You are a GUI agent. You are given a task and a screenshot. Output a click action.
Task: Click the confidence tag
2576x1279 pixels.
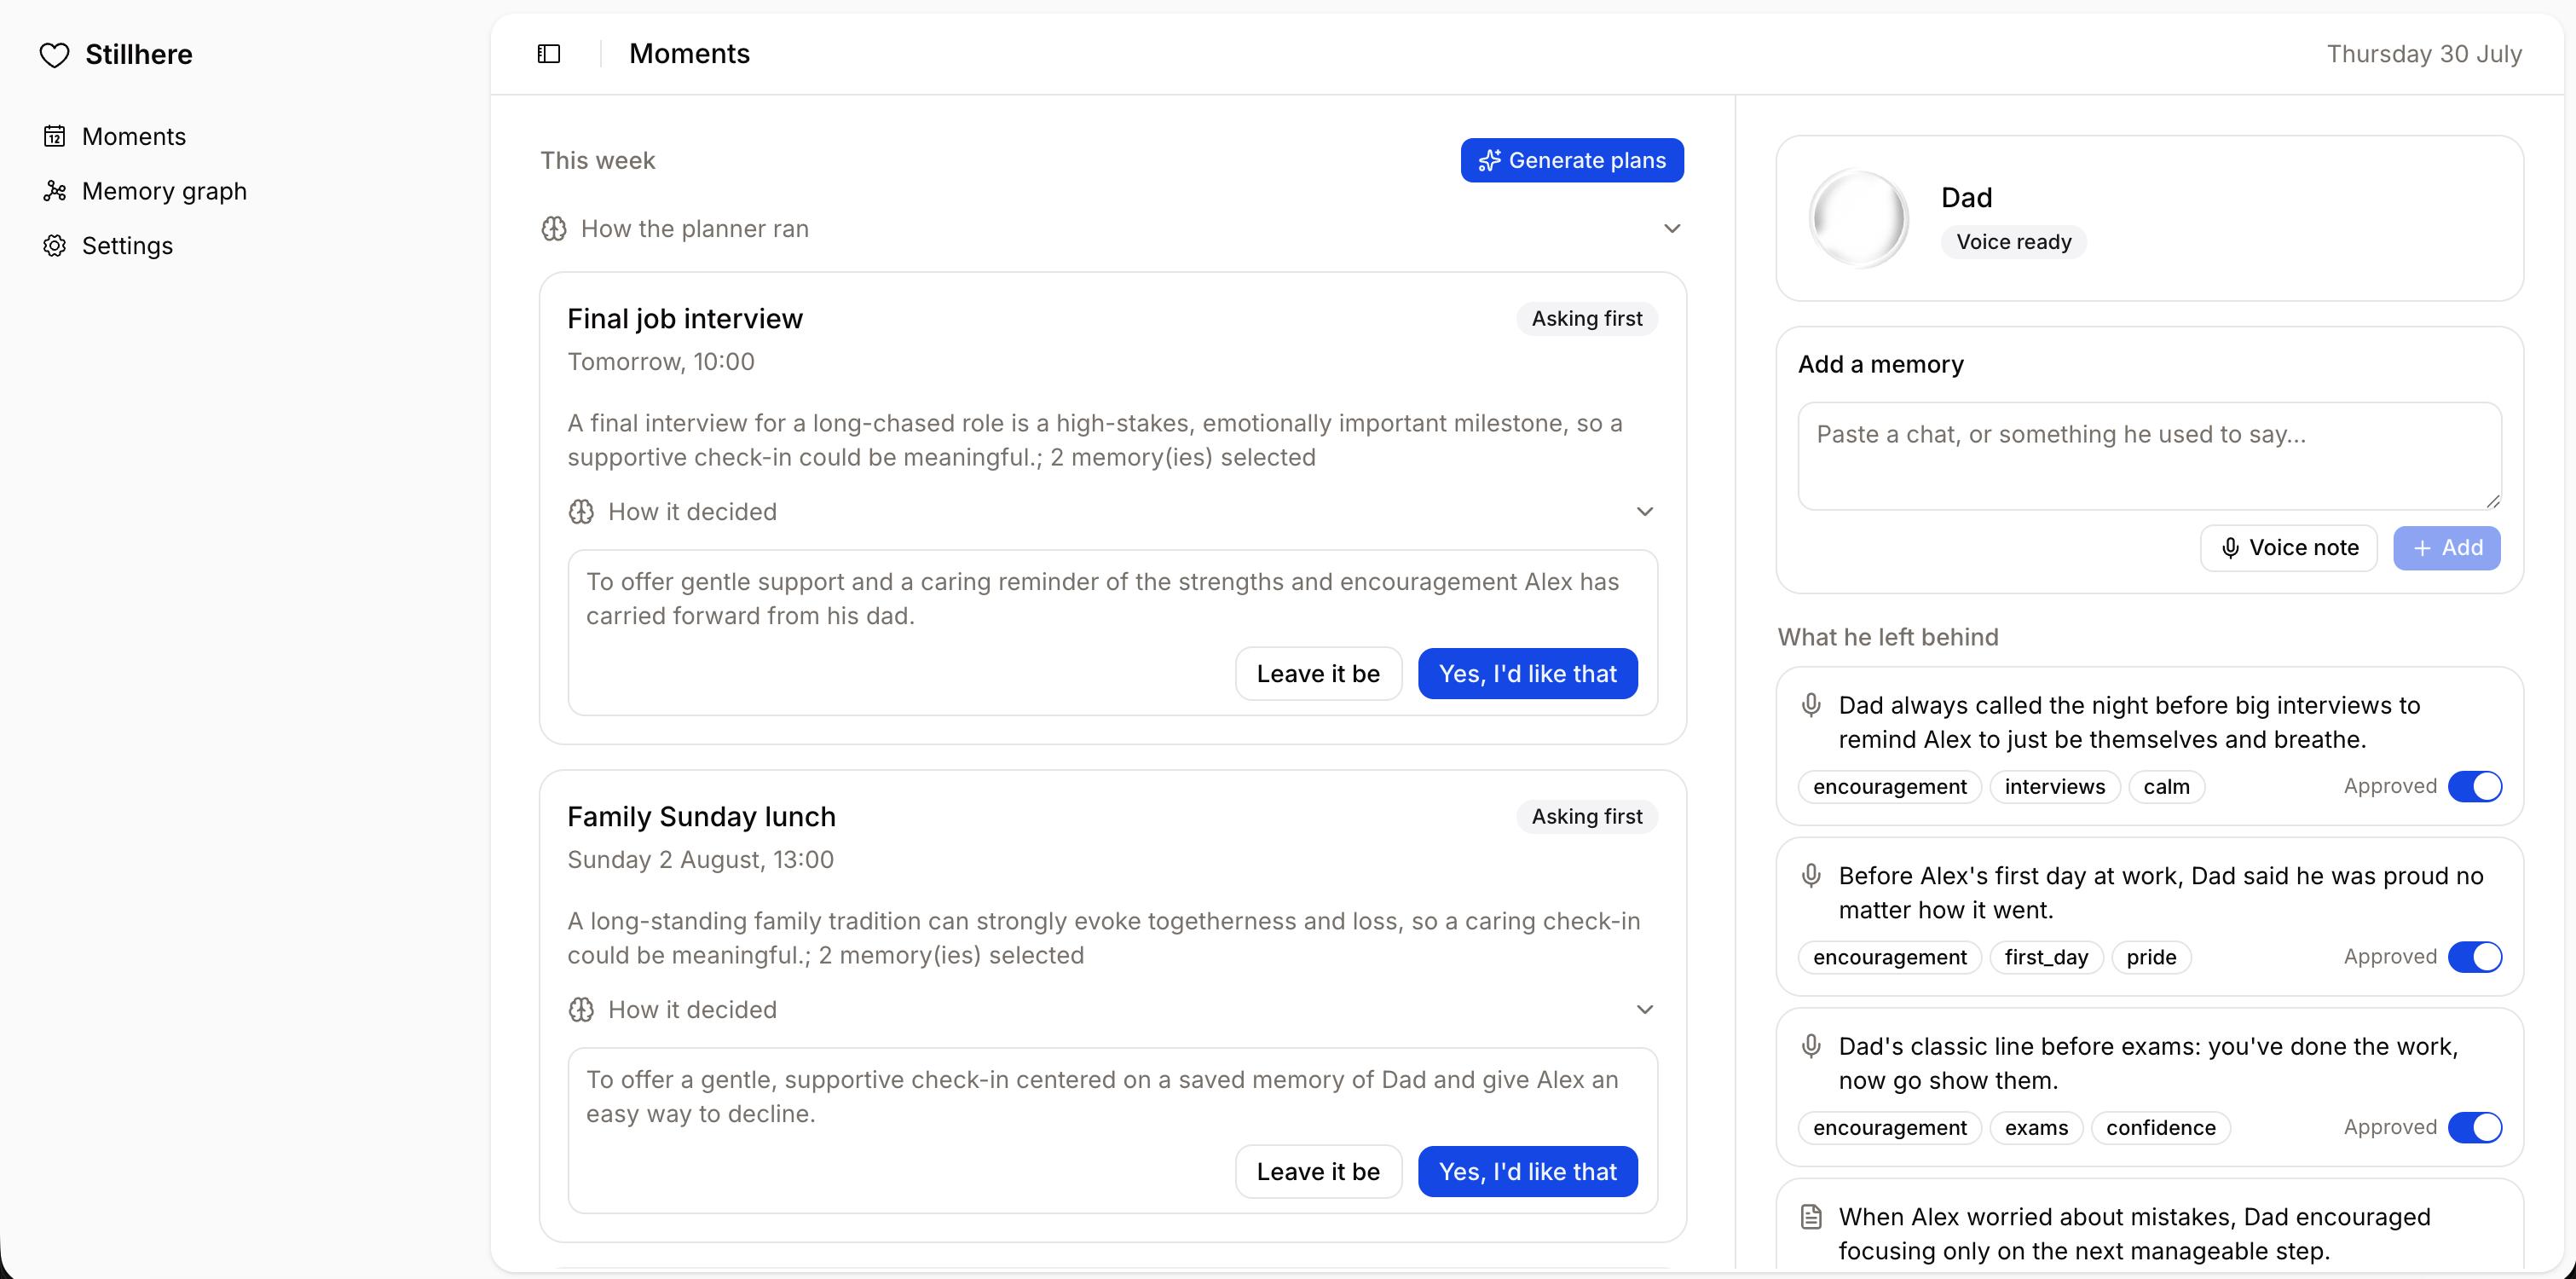coord(2161,1128)
